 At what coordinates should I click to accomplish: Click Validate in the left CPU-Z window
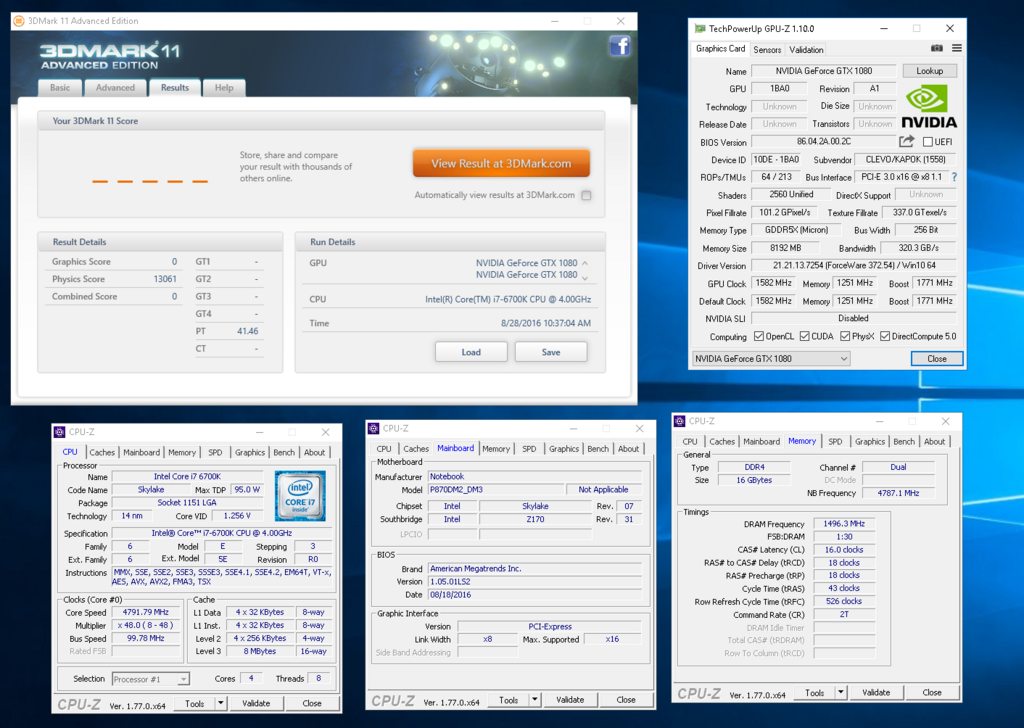(256, 703)
